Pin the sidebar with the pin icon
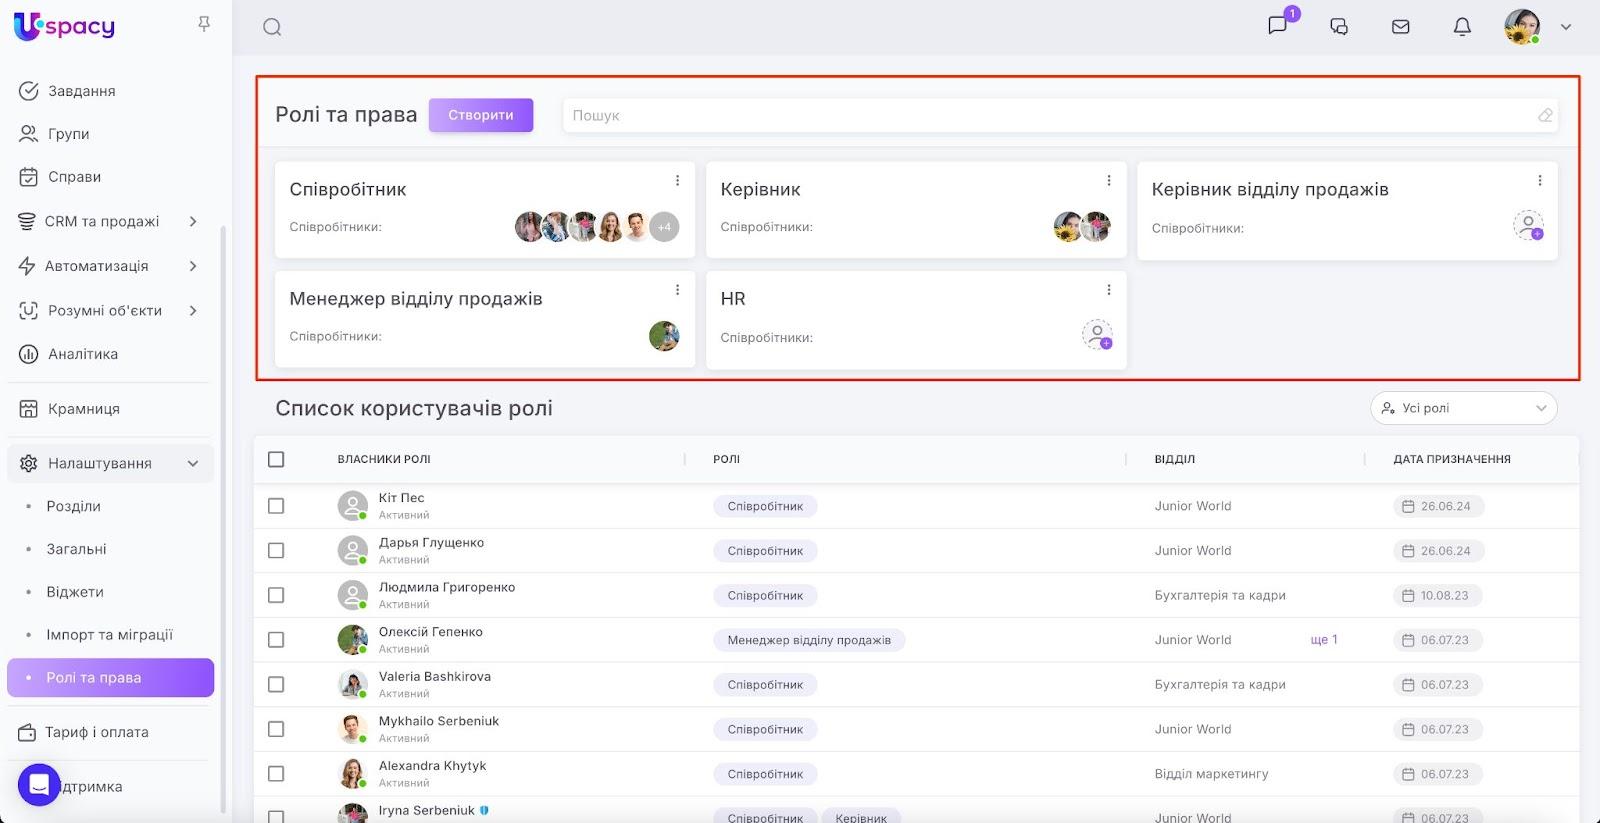The width and height of the screenshot is (1600, 823). point(204,24)
